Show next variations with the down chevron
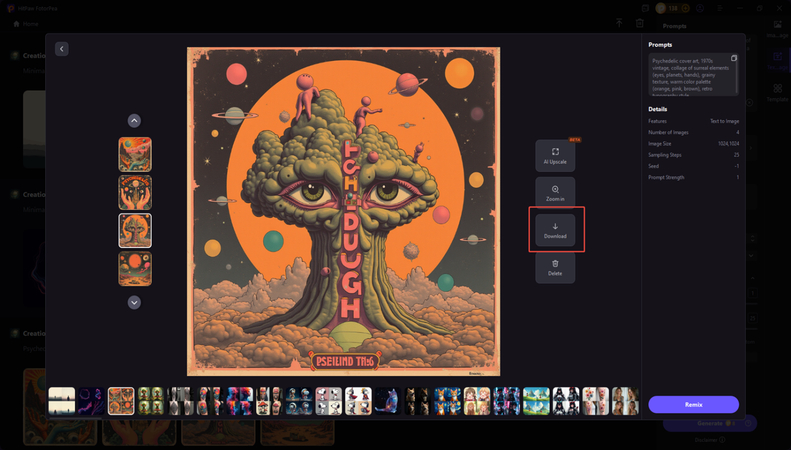Image resolution: width=791 pixels, height=450 pixels. coord(134,302)
